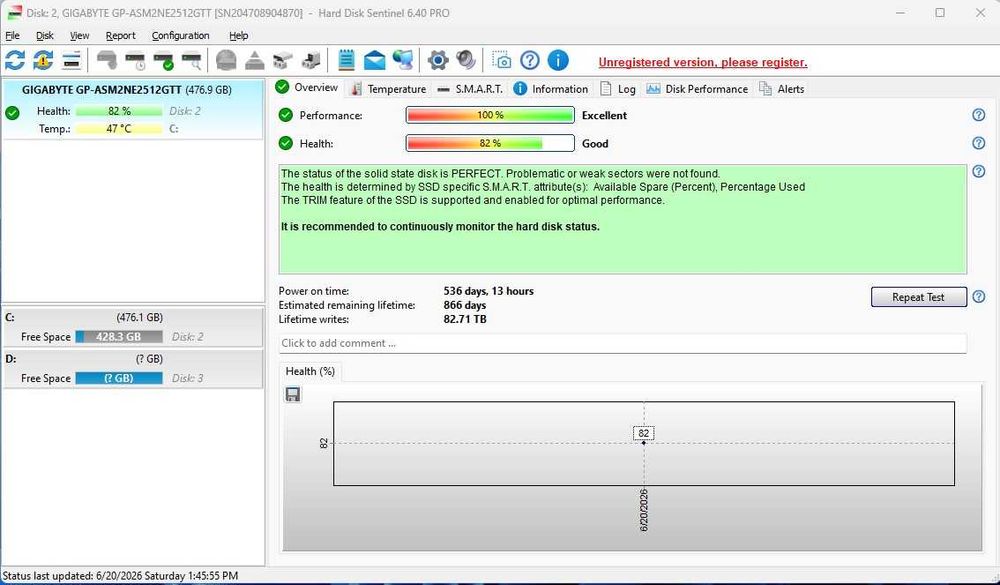Click the Performance 100 % bar
Viewport: 1000px width, 585px height.
point(490,115)
